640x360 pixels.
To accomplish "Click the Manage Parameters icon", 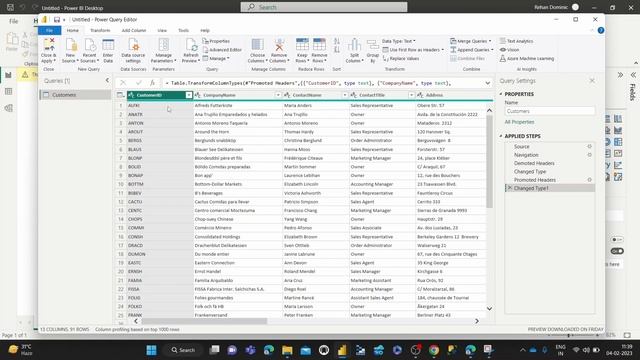I will pos(164,45).
